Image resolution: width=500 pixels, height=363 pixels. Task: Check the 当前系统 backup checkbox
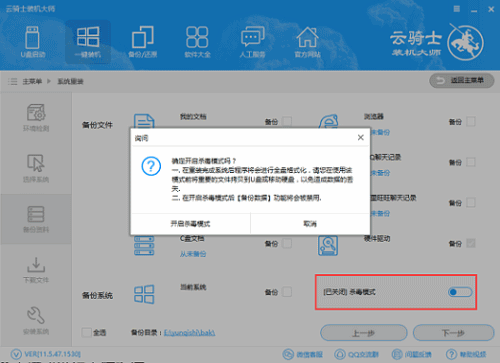pyautogui.click(x=287, y=292)
